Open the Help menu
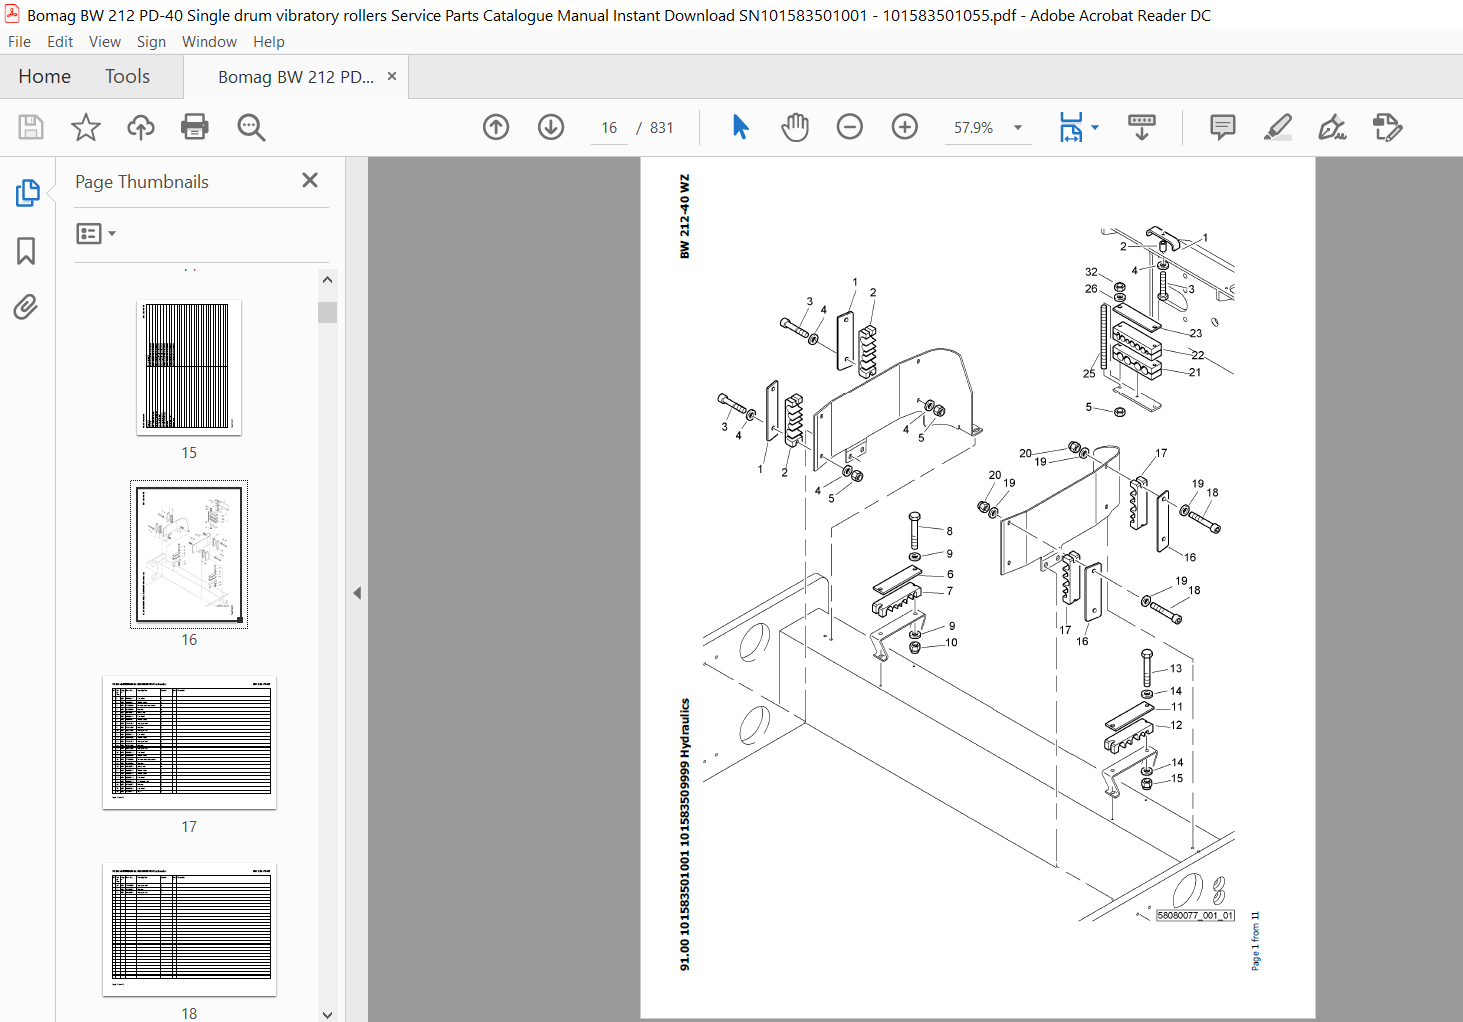This screenshot has height=1022, width=1463. 269,42
